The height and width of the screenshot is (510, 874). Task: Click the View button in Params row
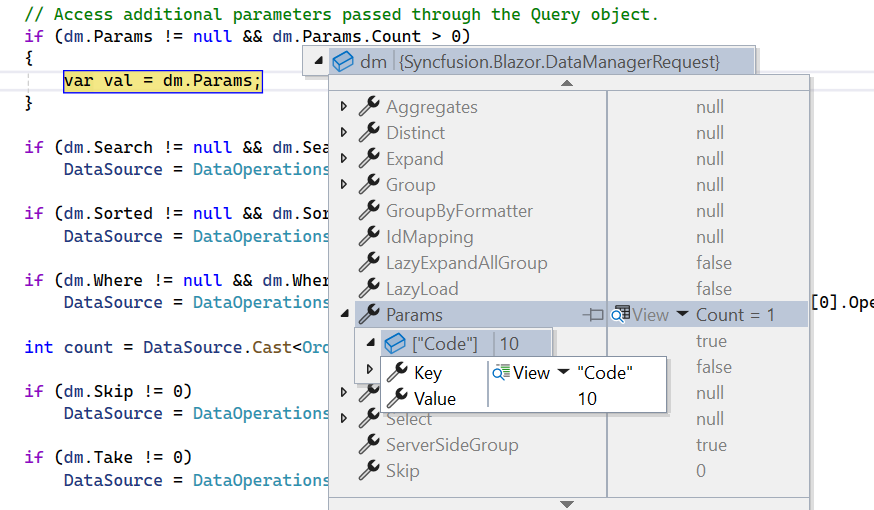pyautogui.click(x=650, y=315)
